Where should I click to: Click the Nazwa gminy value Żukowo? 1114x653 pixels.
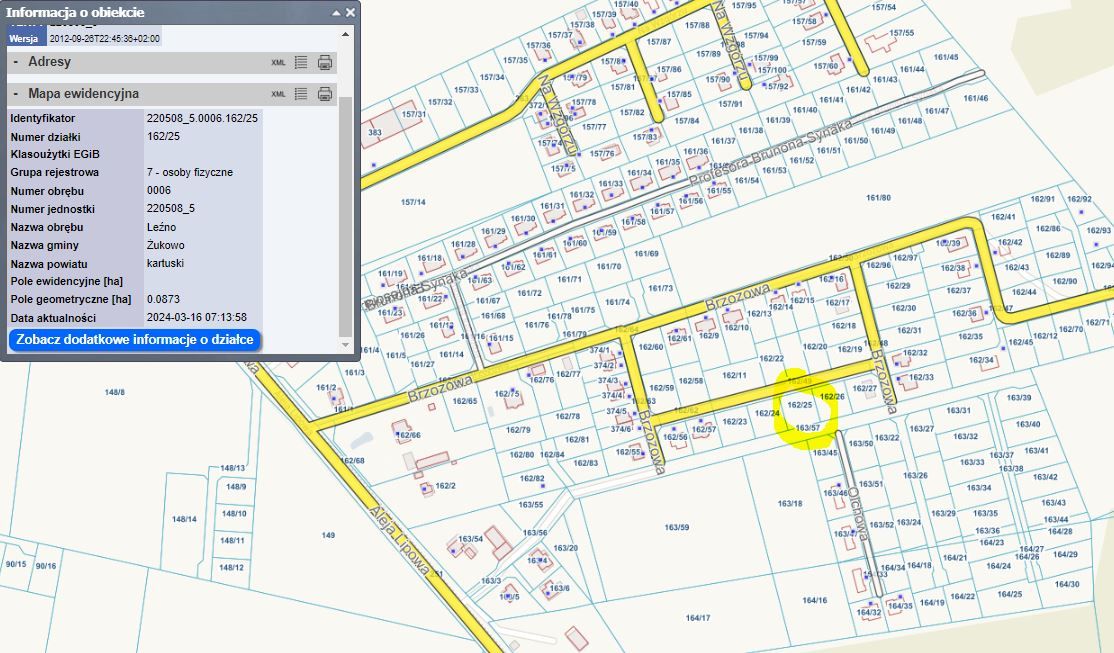(166, 245)
